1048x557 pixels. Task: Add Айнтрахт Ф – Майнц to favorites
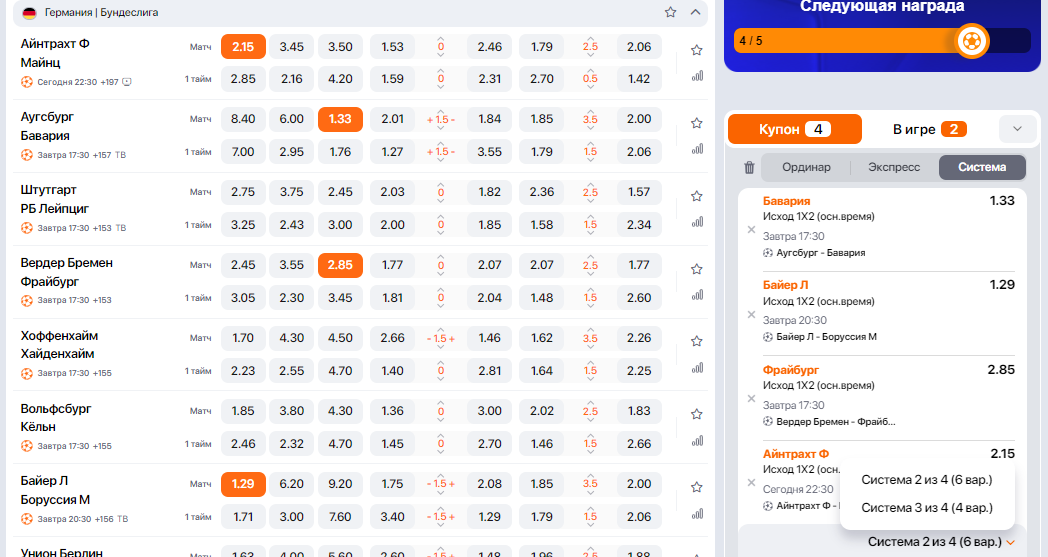[x=696, y=50]
